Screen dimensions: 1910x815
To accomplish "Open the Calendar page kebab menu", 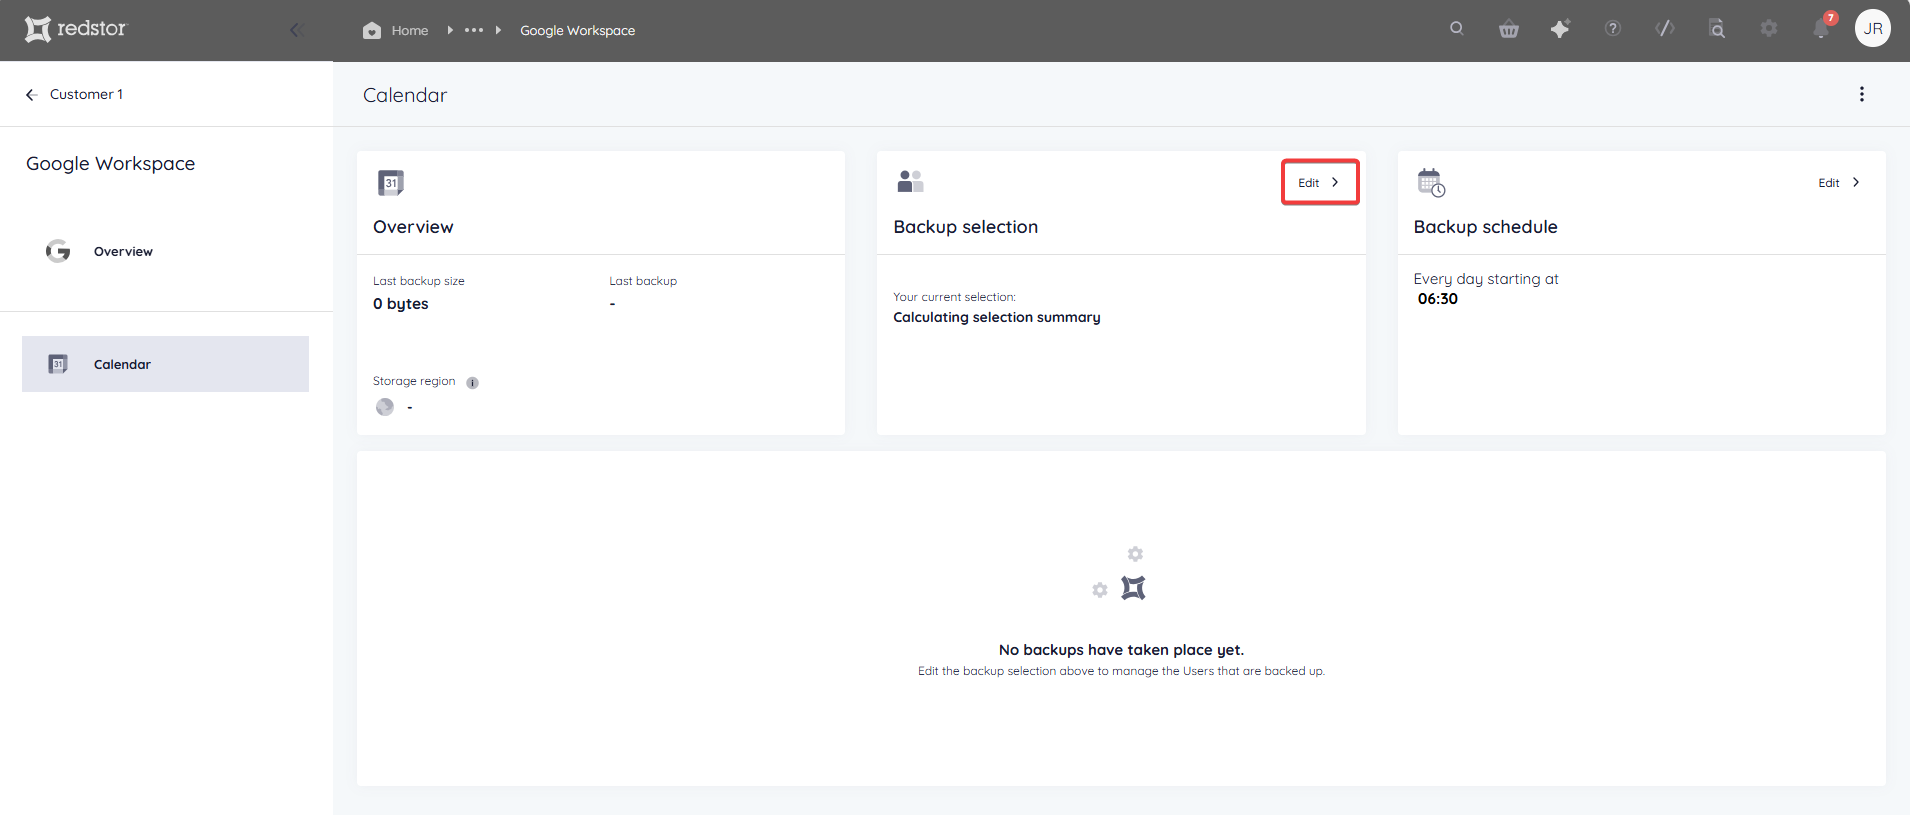I will [x=1861, y=94].
